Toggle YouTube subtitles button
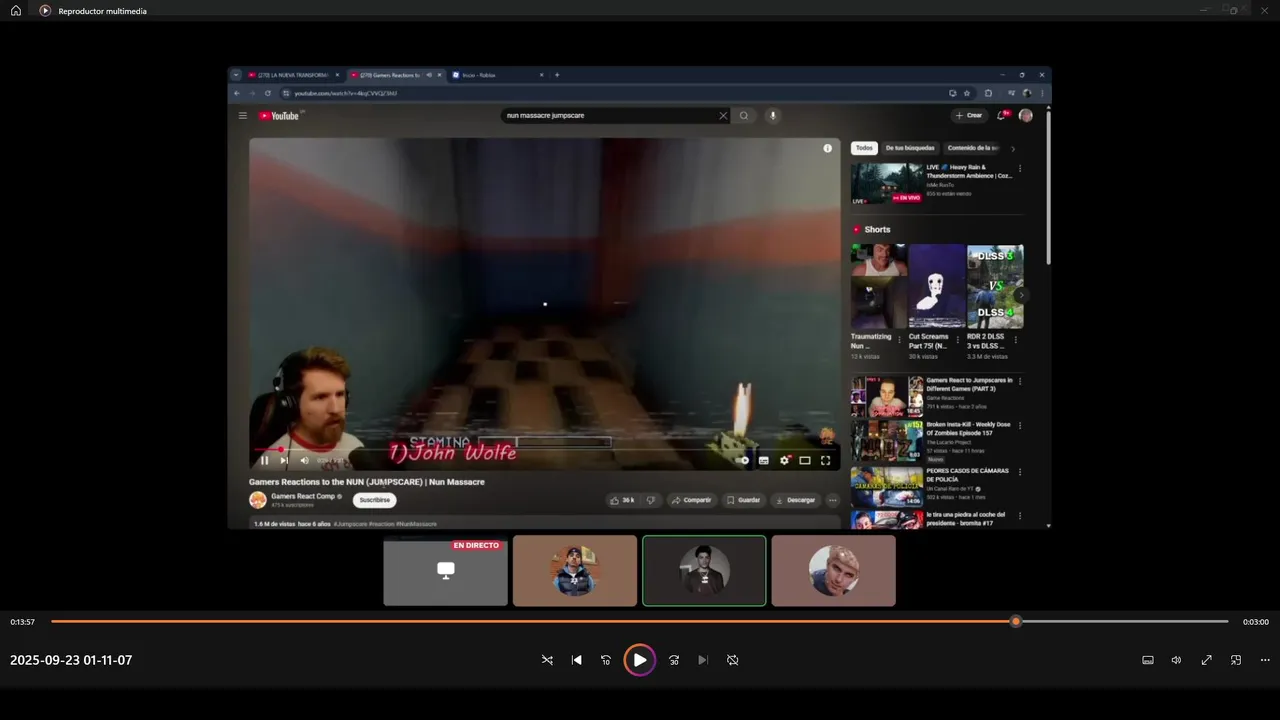Image resolution: width=1280 pixels, height=720 pixels. coord(763,460)
